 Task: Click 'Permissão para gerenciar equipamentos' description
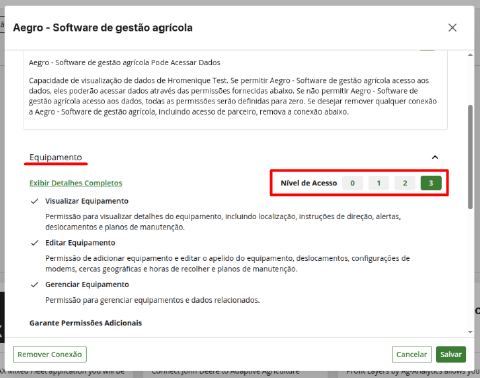pyautogui.click(x=152, y=300)
